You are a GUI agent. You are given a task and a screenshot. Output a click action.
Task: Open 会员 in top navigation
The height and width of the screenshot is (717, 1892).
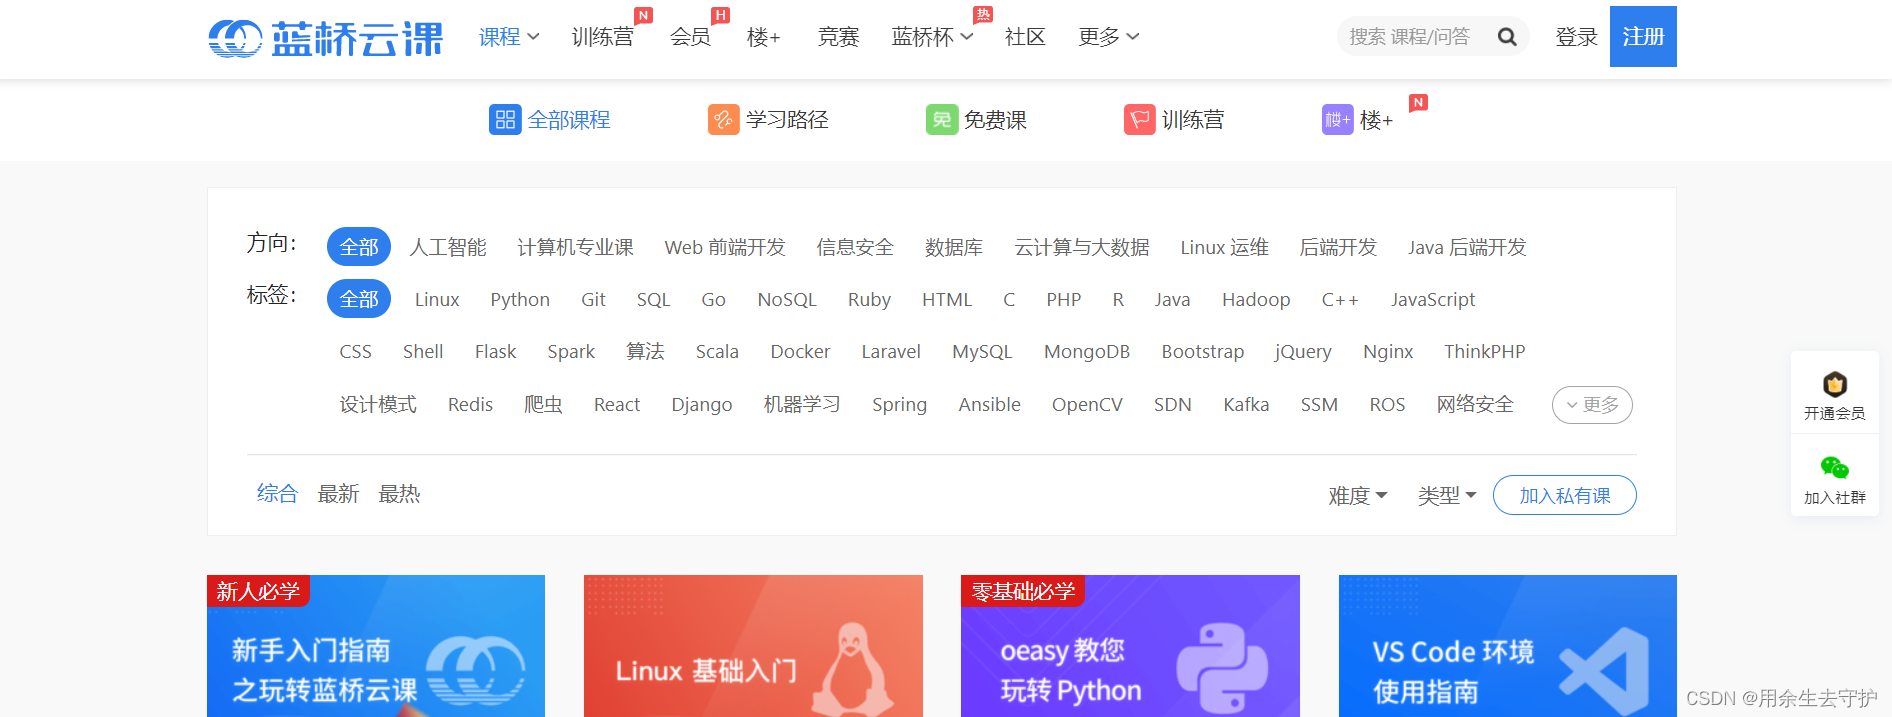point(690,37)
